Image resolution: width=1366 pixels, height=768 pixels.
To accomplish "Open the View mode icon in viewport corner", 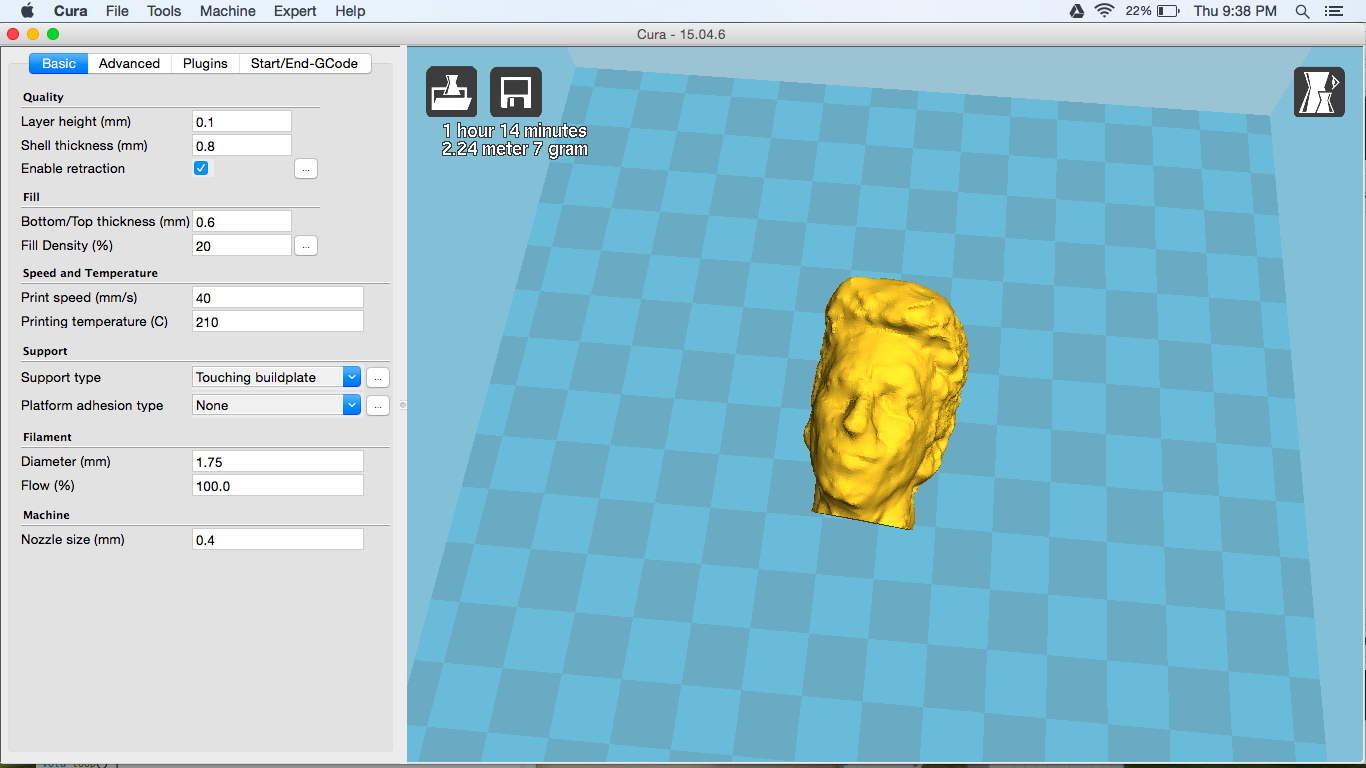I will pos(1319,92).
